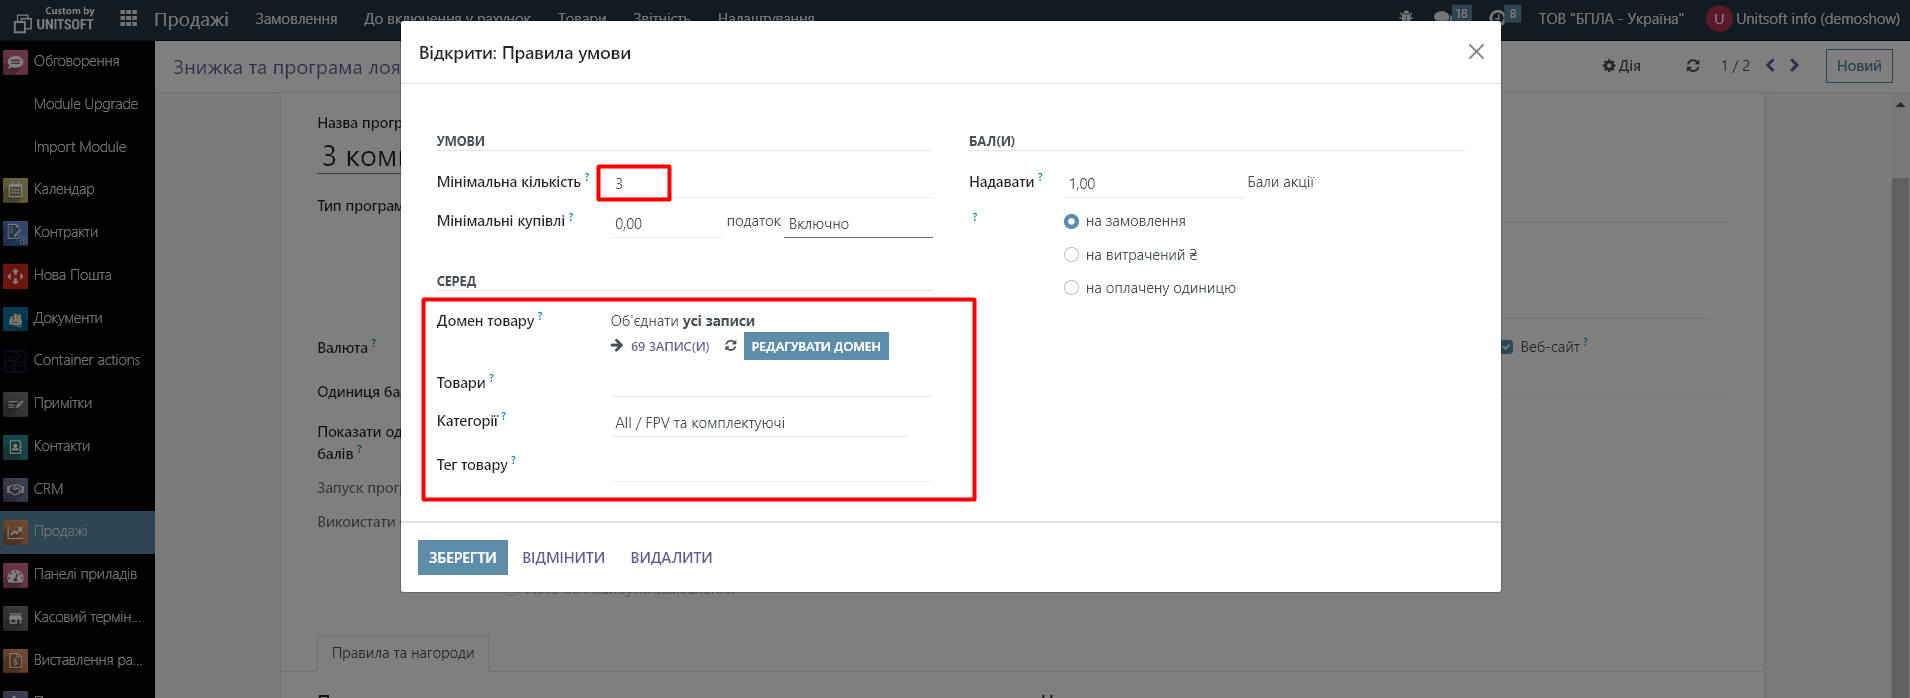Select the 'на замовлення' radio option
The image size is (1910, 698).
pyautogui.click(x=1071, y=221)
